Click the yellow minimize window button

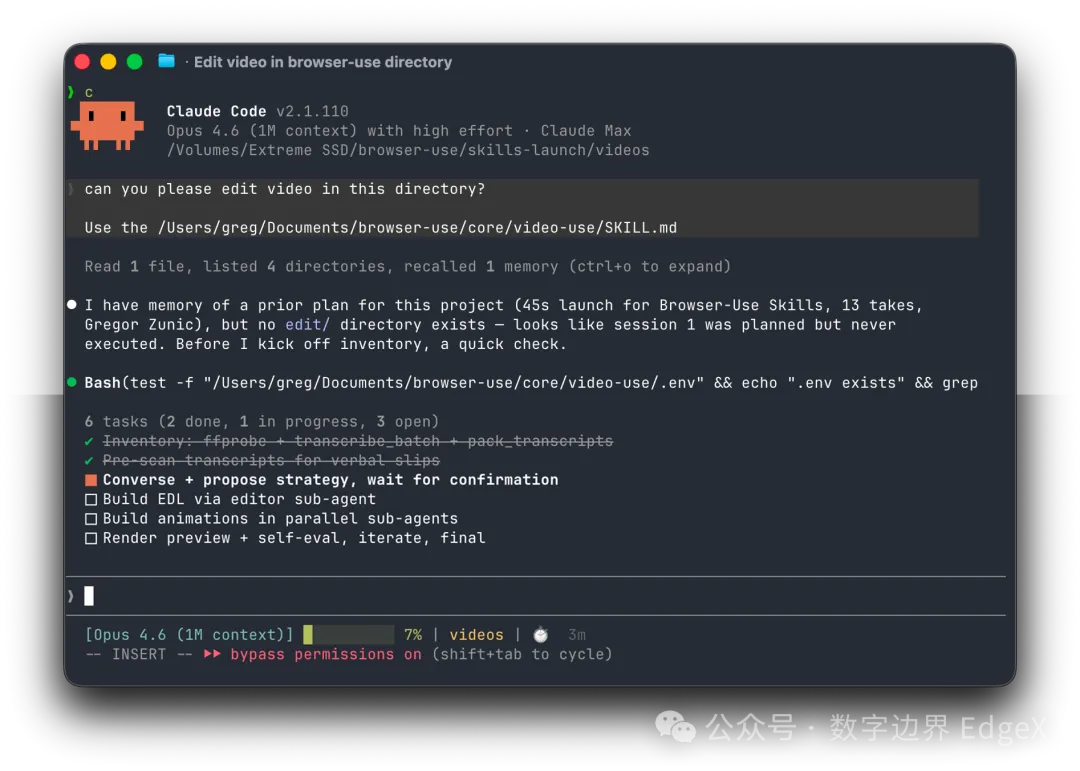[108, 62]
